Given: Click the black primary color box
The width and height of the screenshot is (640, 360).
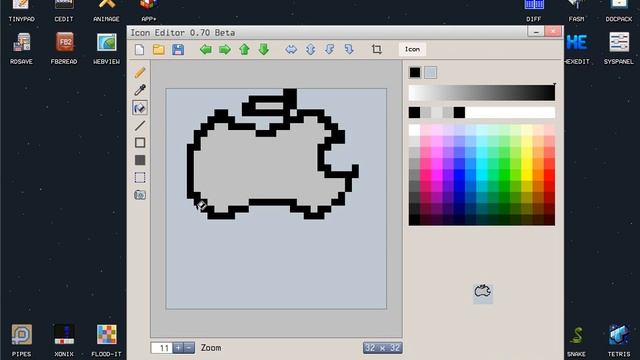Looking at the screenshot, I should (415, 73).
